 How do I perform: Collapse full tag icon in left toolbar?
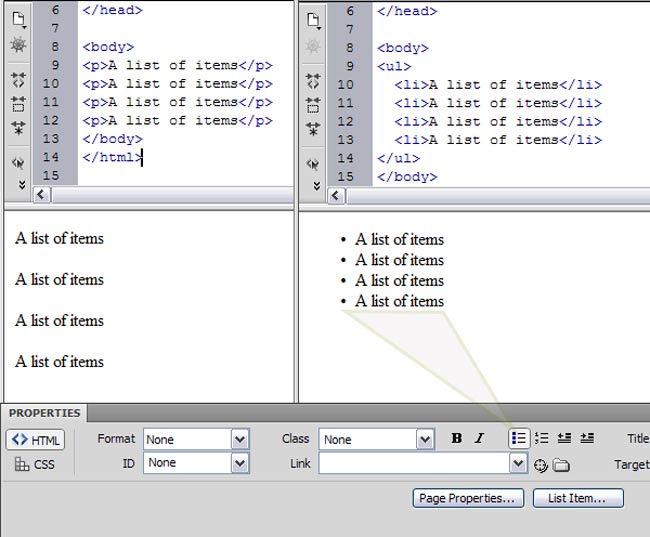click(19, 80)
